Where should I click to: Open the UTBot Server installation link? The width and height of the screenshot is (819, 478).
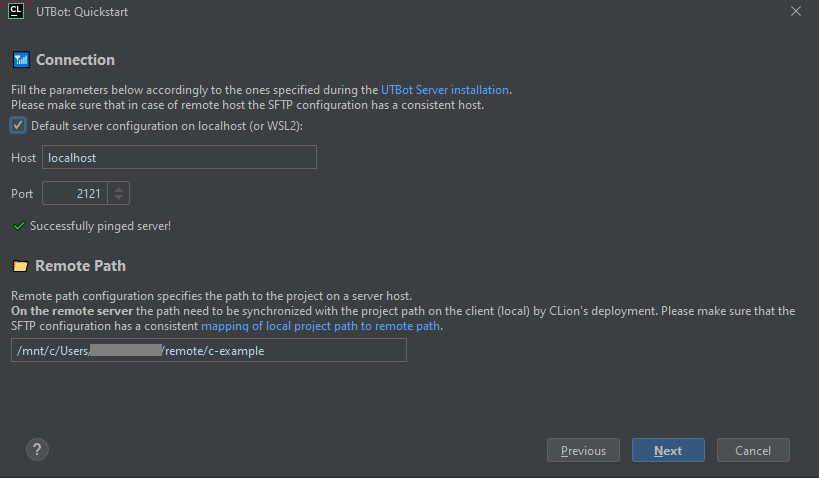click(444, 90)
